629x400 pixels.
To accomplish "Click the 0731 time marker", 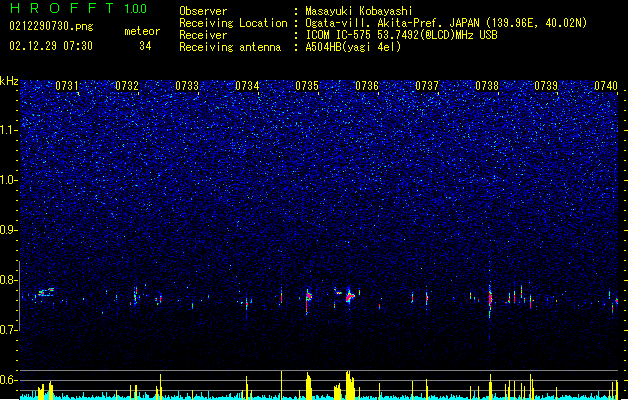I will [x=67, y=86].
